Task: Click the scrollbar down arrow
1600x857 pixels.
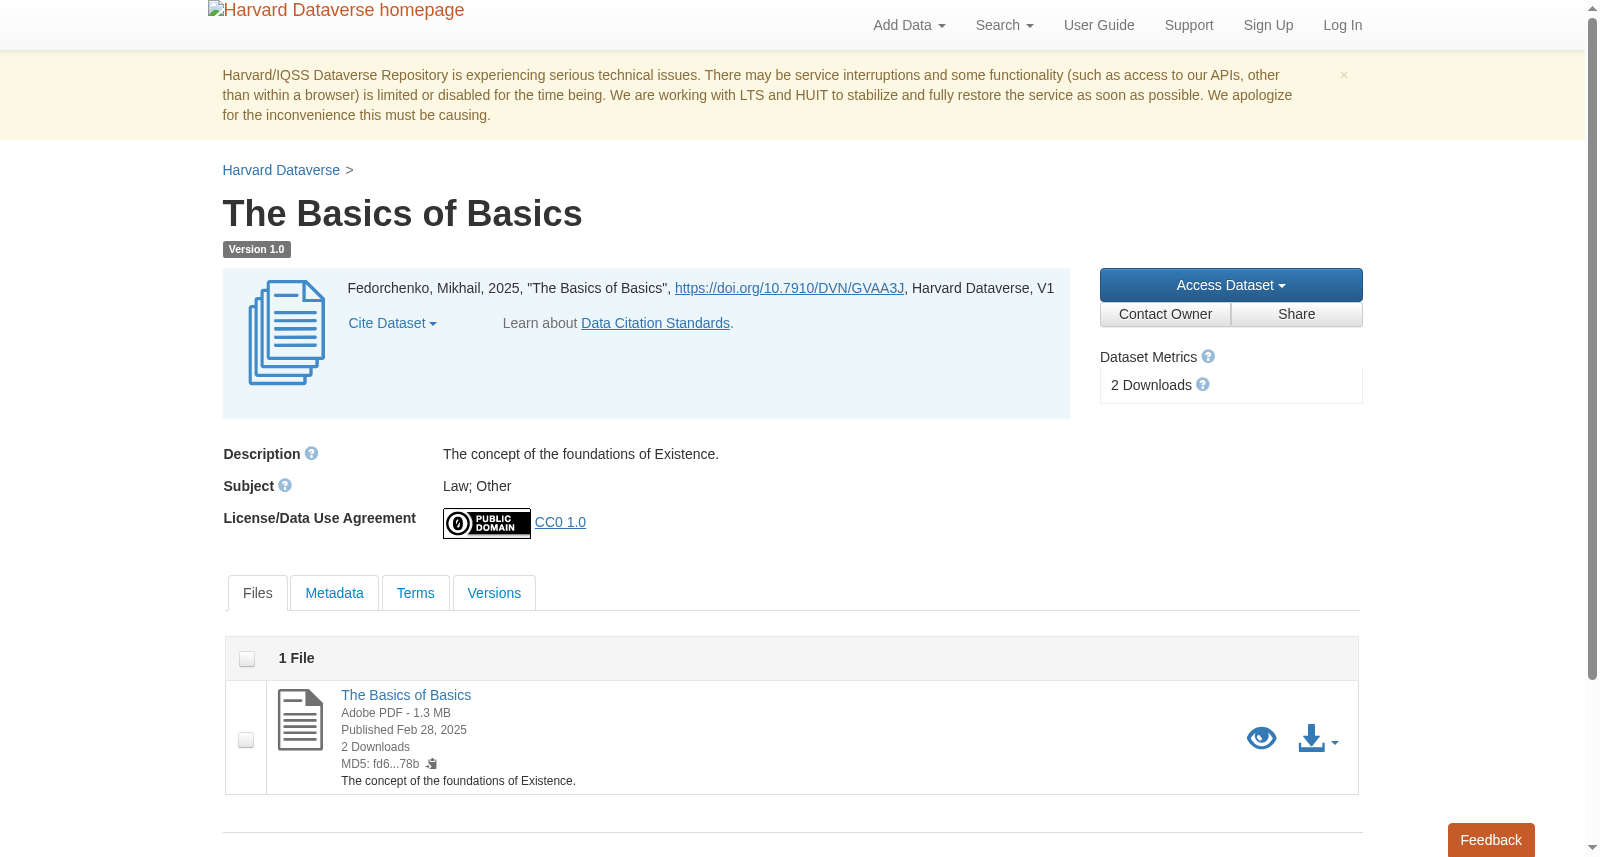Action: tap(1592, 848)
